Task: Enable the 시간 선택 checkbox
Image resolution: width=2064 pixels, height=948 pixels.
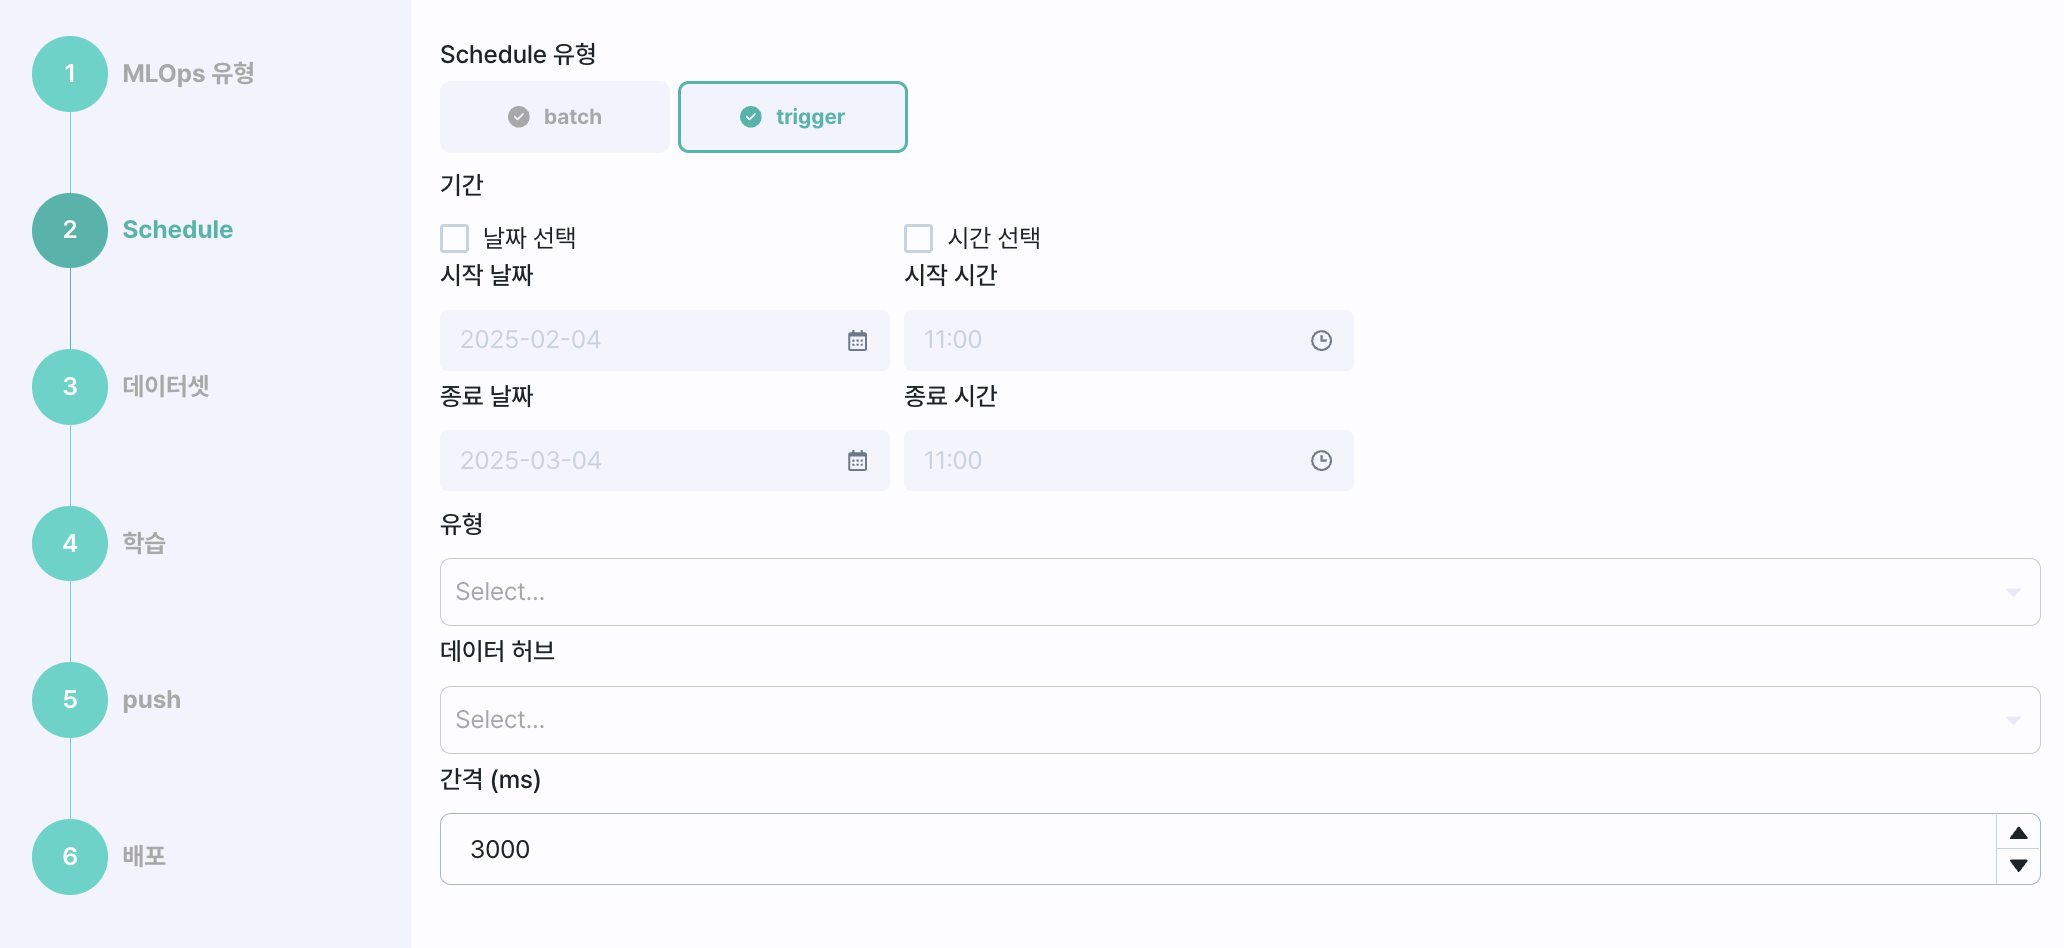Action: pyautogui.click(x=918, y=238)
